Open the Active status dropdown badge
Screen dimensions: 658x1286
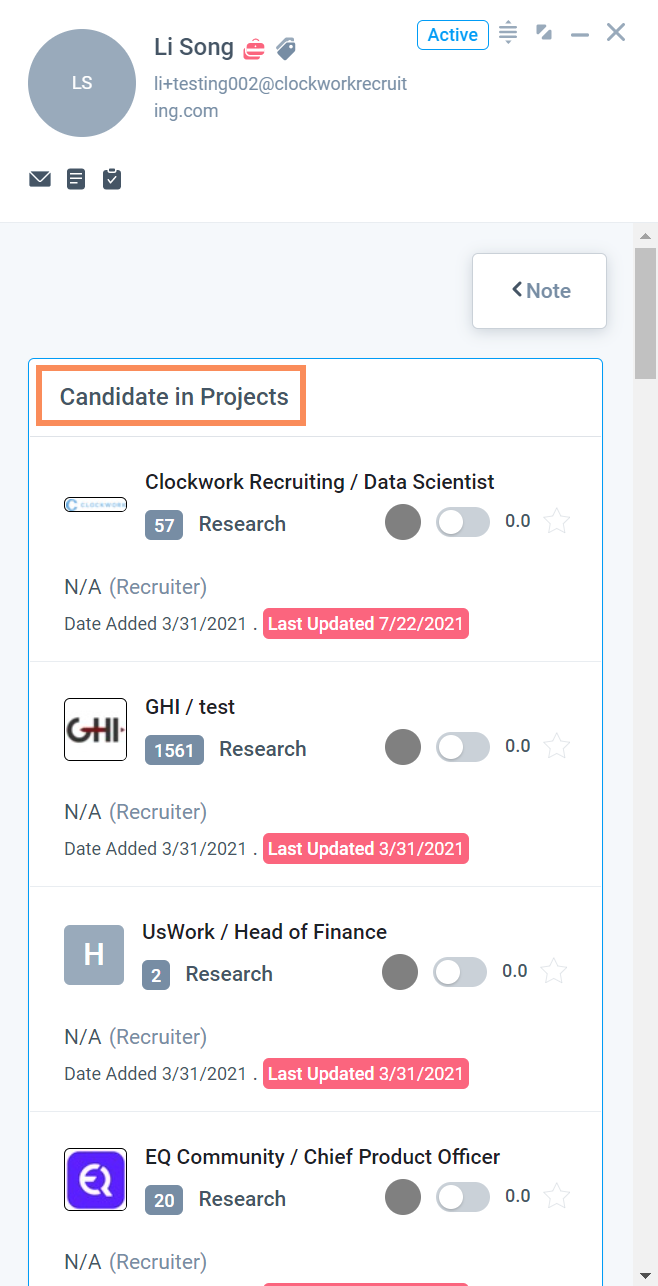point(453,35)
